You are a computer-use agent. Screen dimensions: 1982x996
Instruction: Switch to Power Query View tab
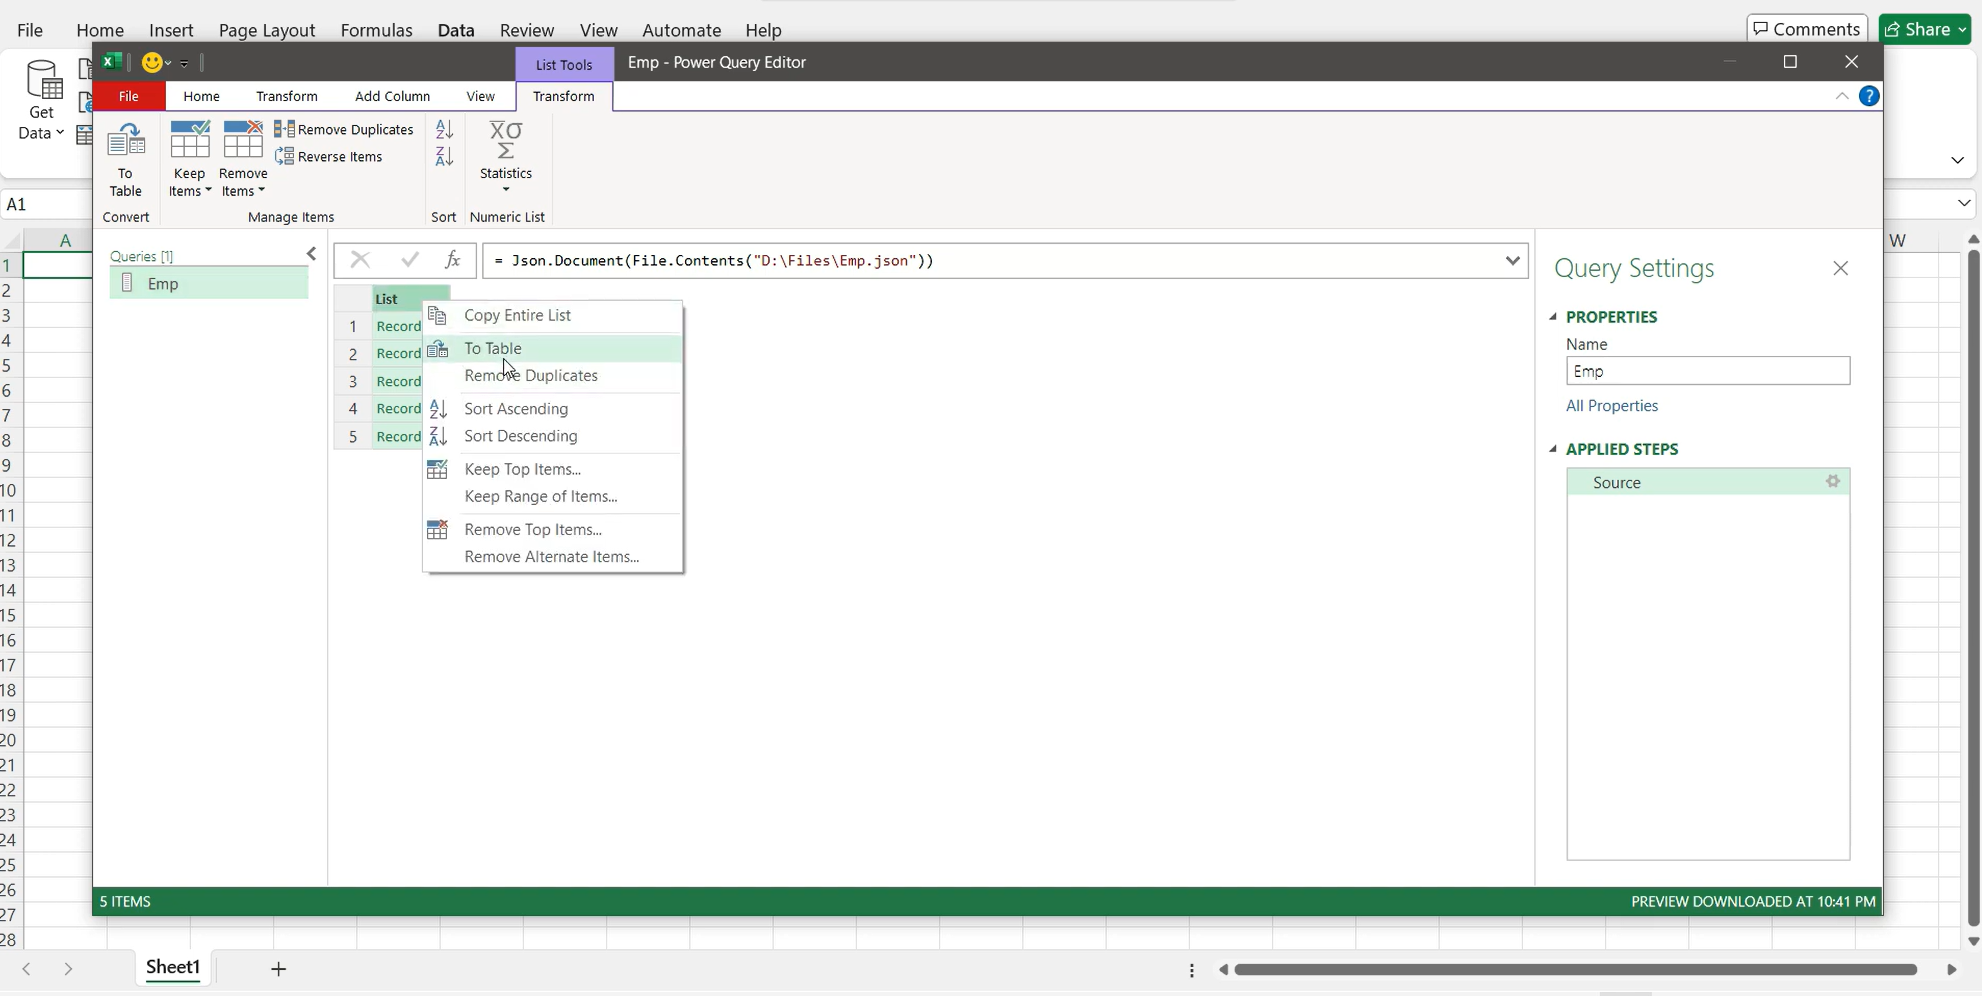(480, 96)
